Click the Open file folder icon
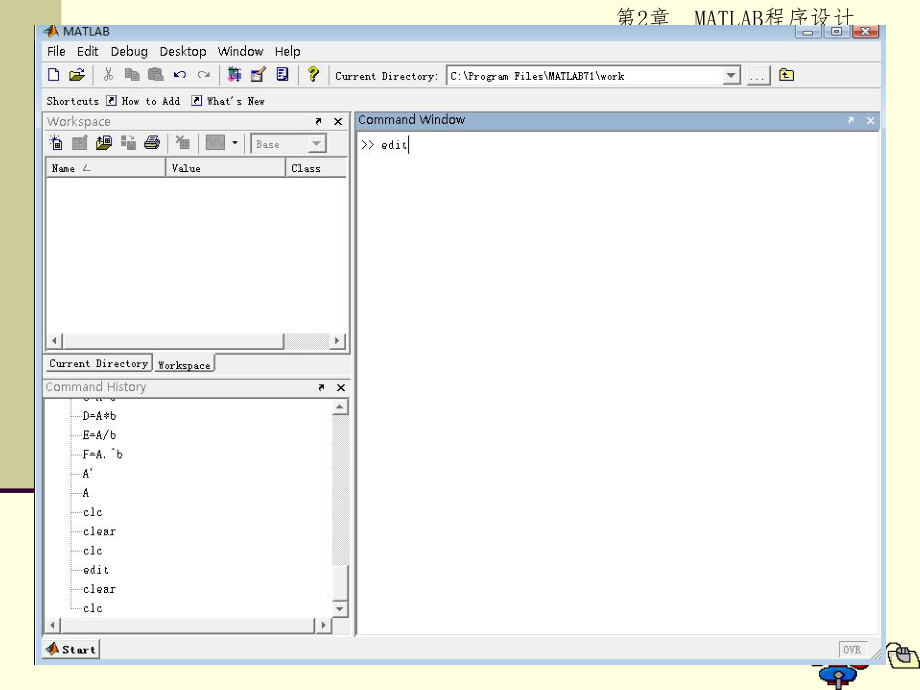This screenshot has width=920, height=690. [76, 75]
